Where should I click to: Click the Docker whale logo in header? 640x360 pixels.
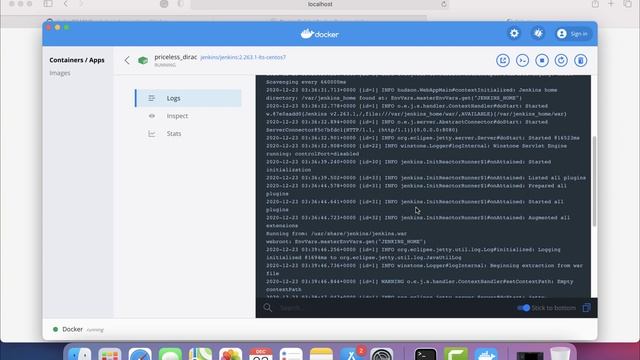(320, 34)
